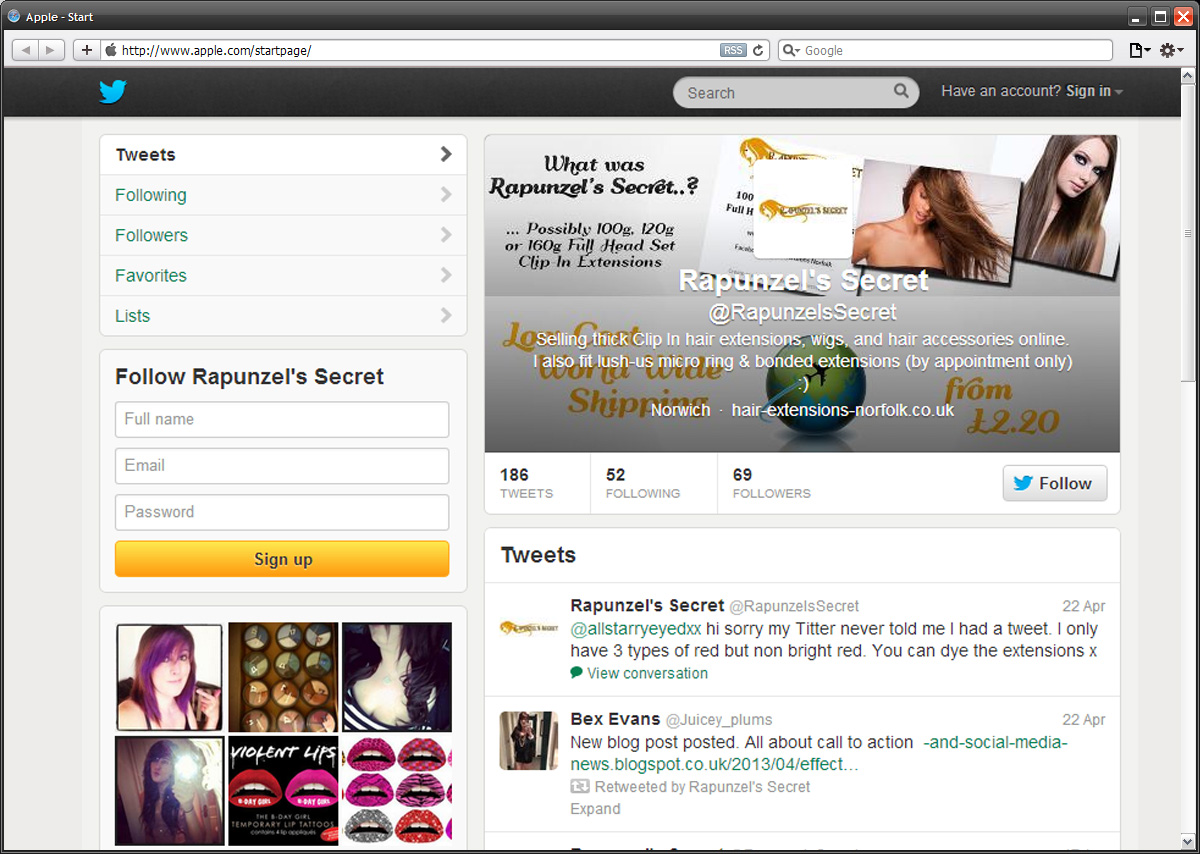The image size is (1200, 854).
Task: Open Lists in sidebar
Action: 283,315
